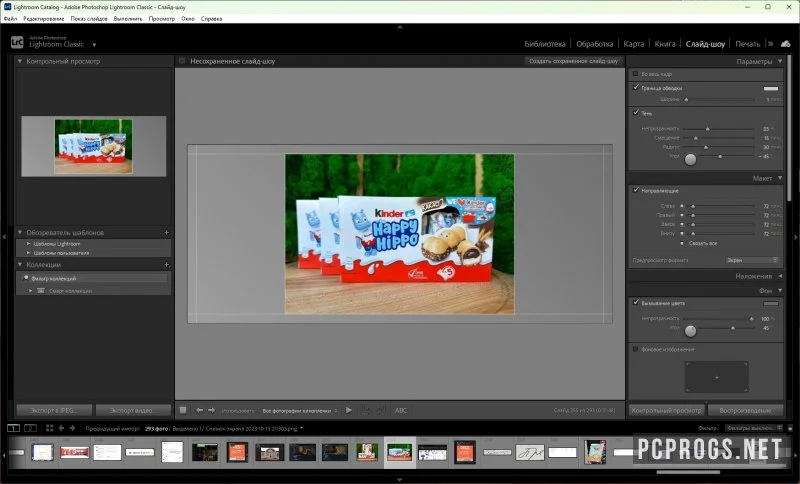Open the 'Файл' menu
This screenshot has width=800, height=484.
point(10,18)
